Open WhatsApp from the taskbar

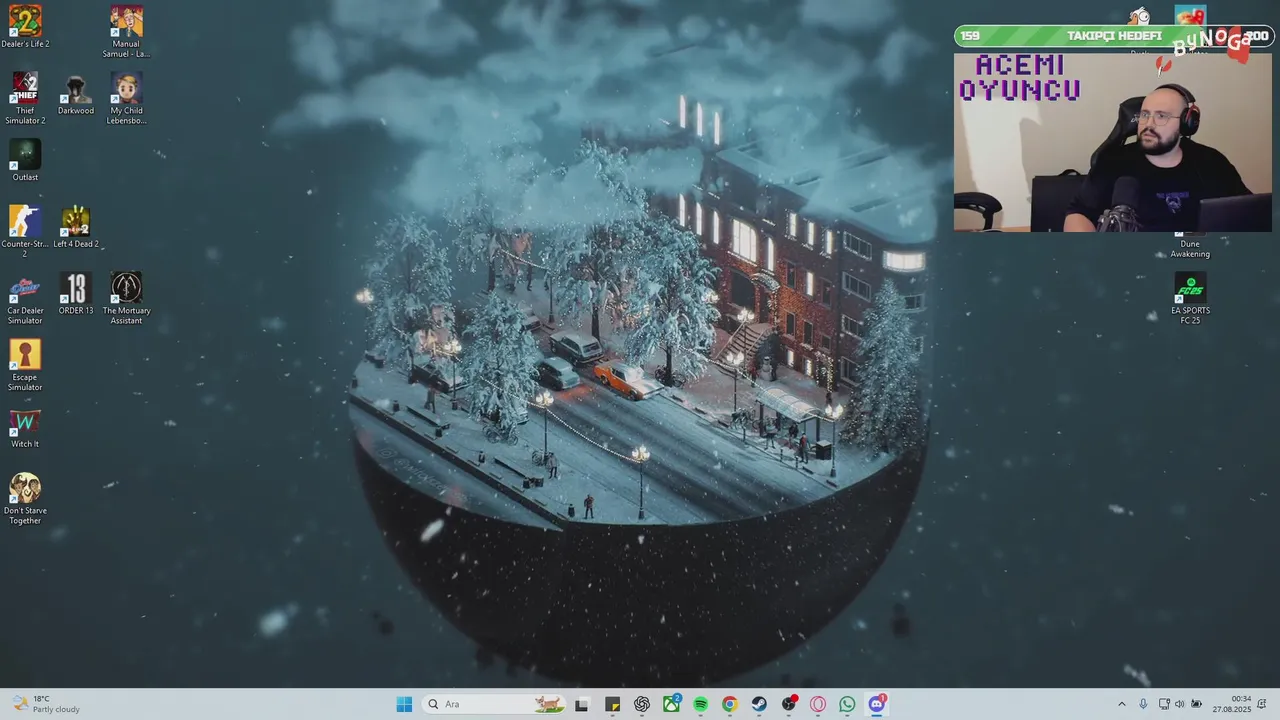tap(848, 704)
